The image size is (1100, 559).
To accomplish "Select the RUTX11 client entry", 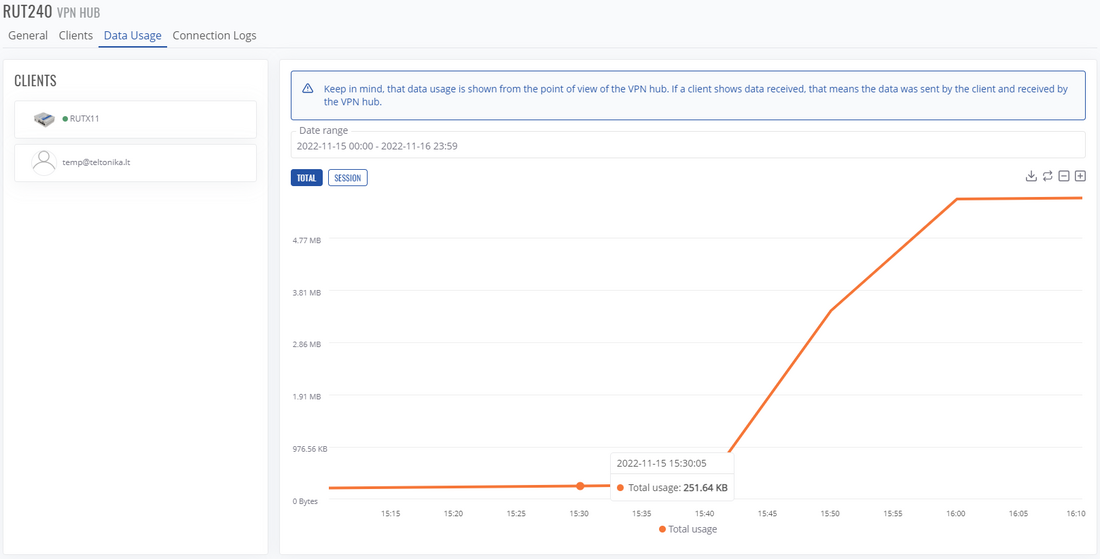I will [135, 119].
